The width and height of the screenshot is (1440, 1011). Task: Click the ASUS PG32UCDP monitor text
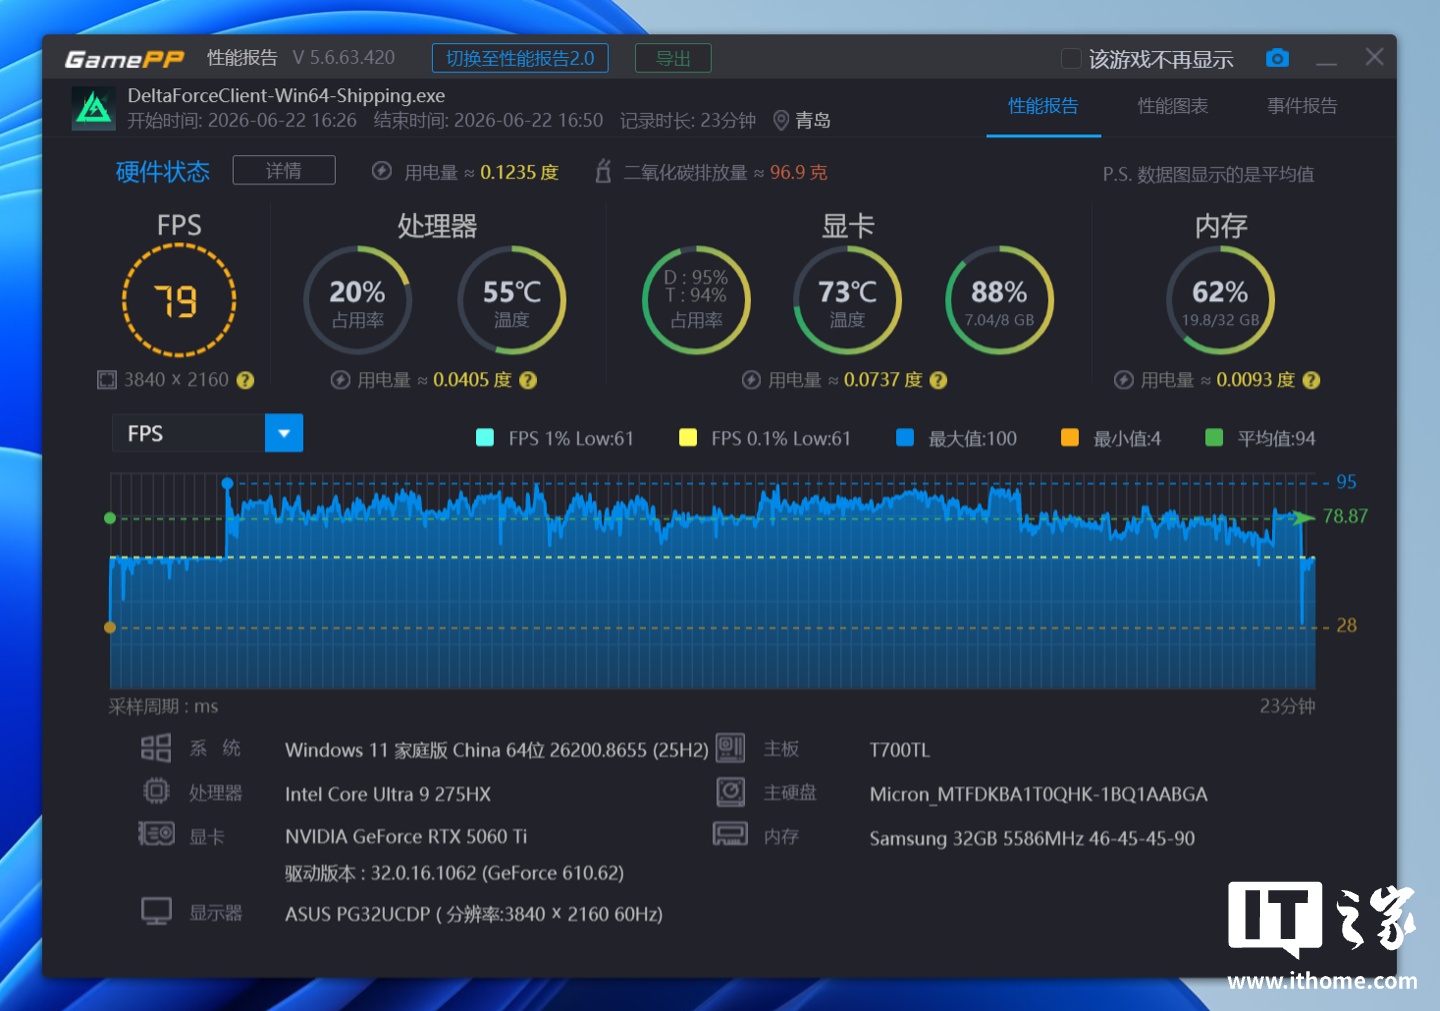tap(474, 914)
